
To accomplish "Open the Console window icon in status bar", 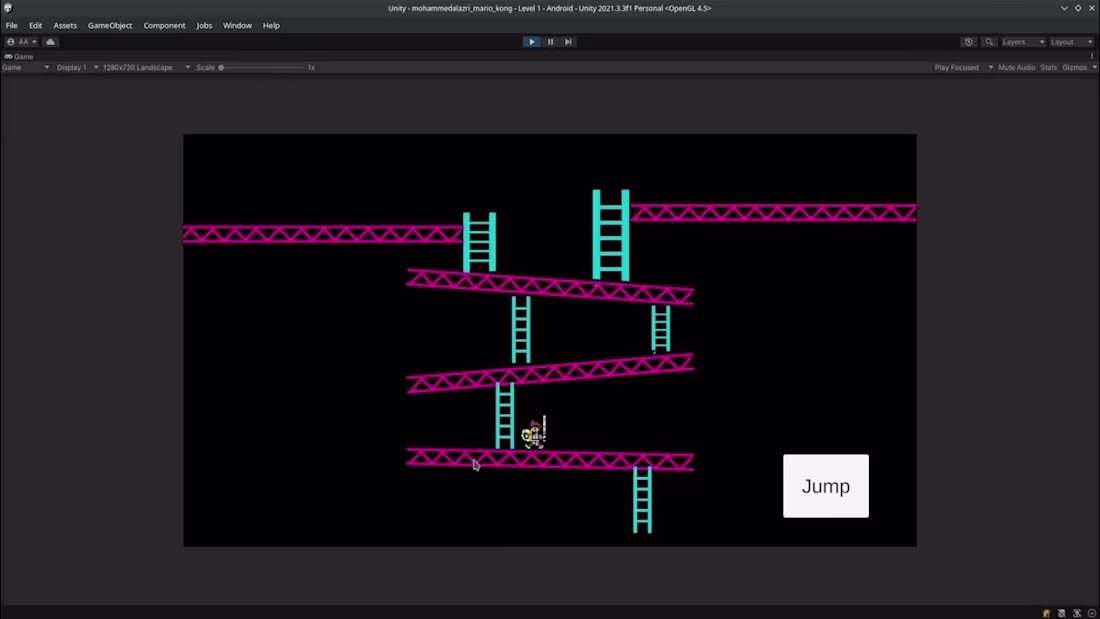I will [1062, 612].
